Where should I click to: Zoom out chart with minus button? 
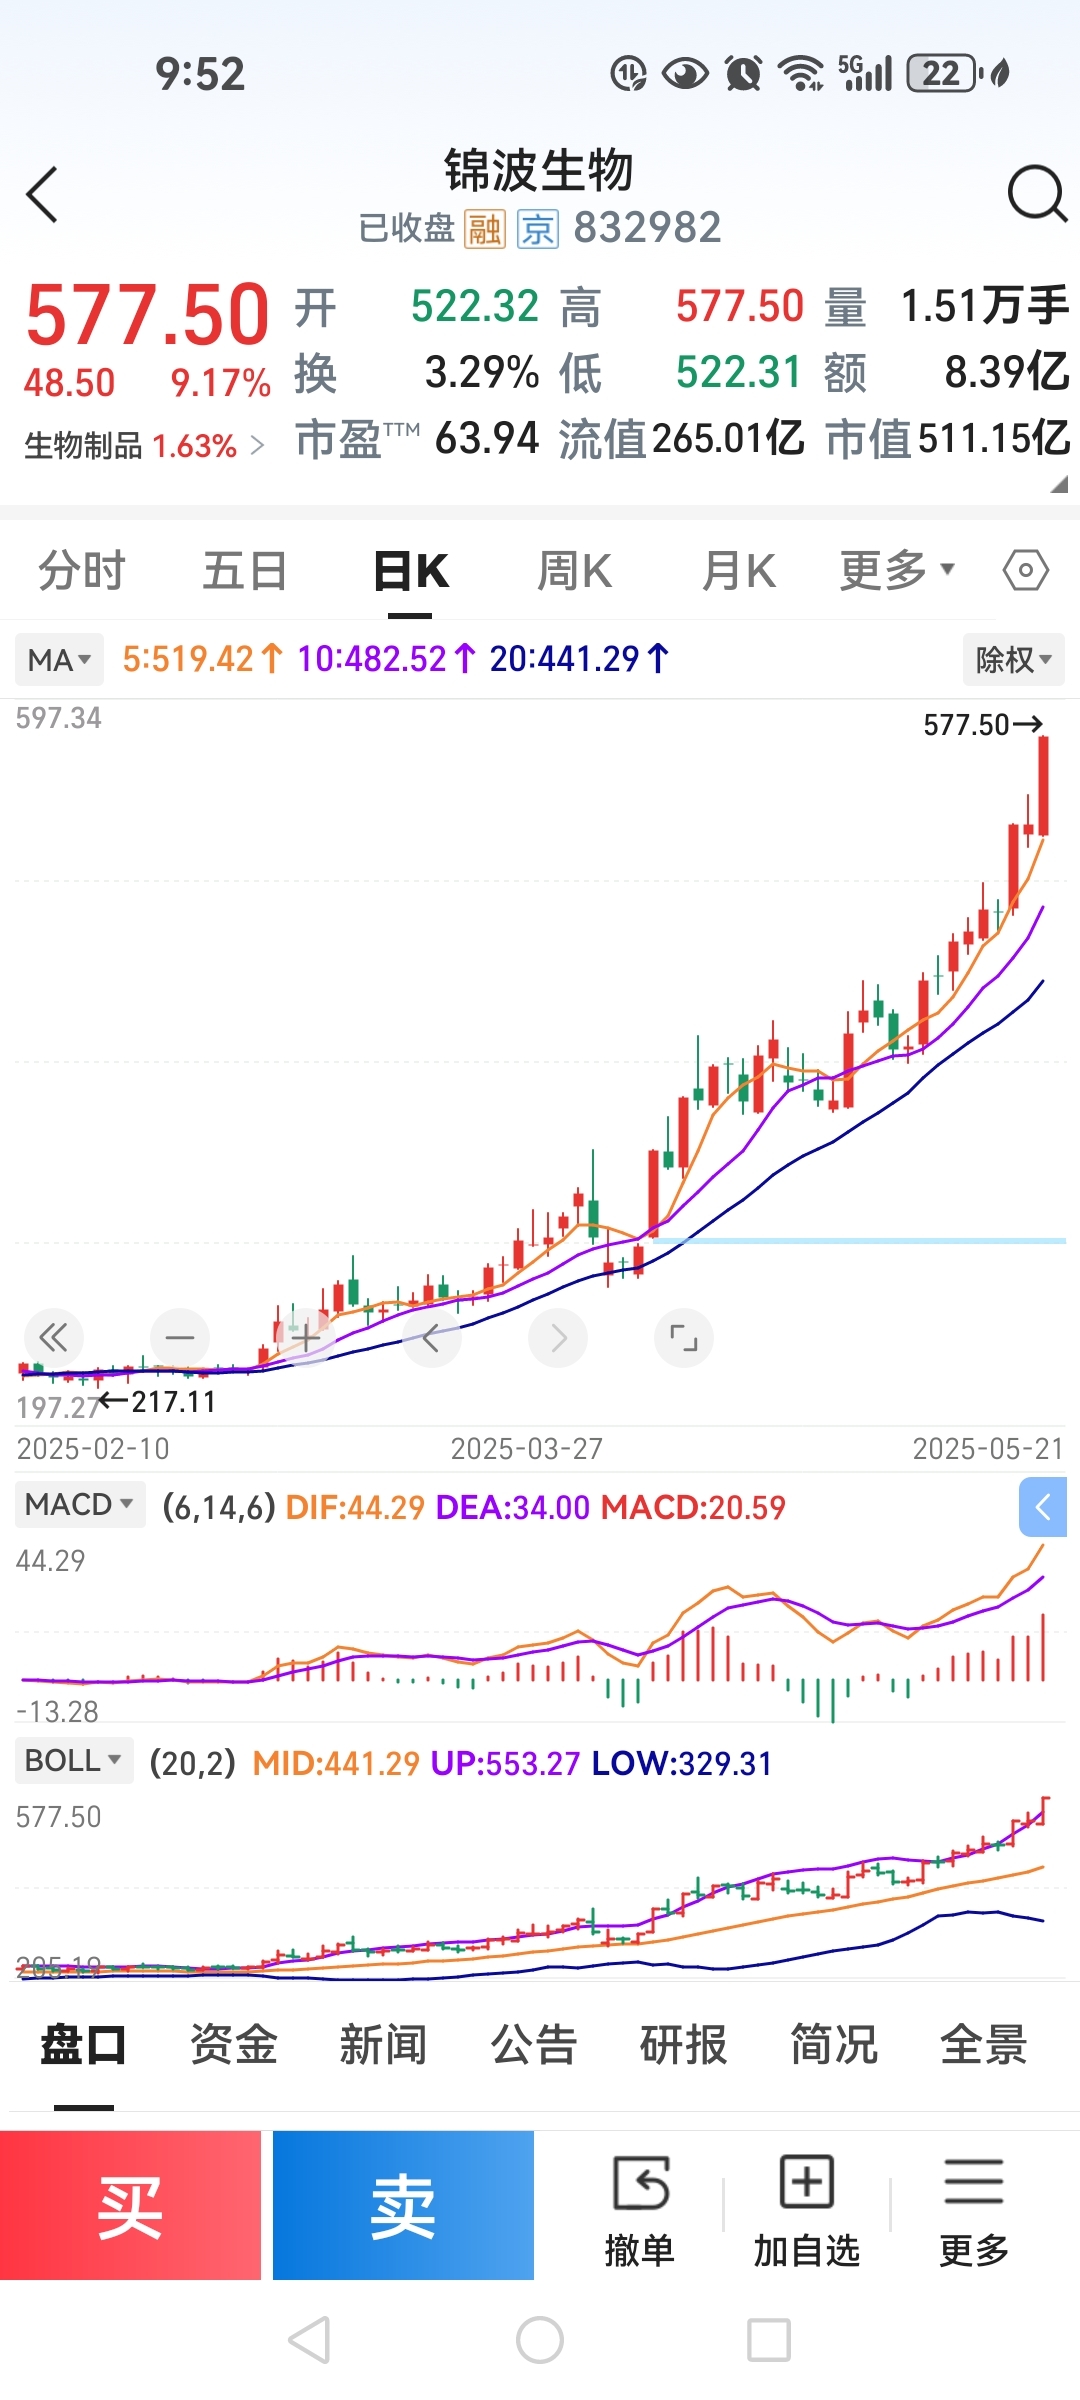point(180,1338)
